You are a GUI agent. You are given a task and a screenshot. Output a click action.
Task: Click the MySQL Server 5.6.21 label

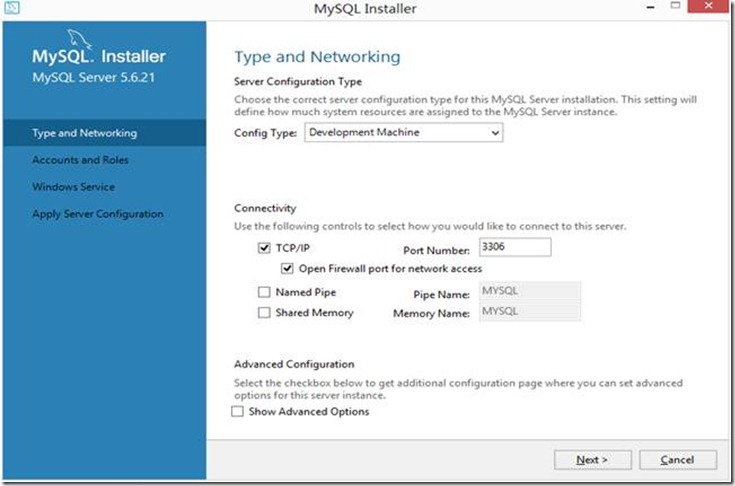point(93,77)
